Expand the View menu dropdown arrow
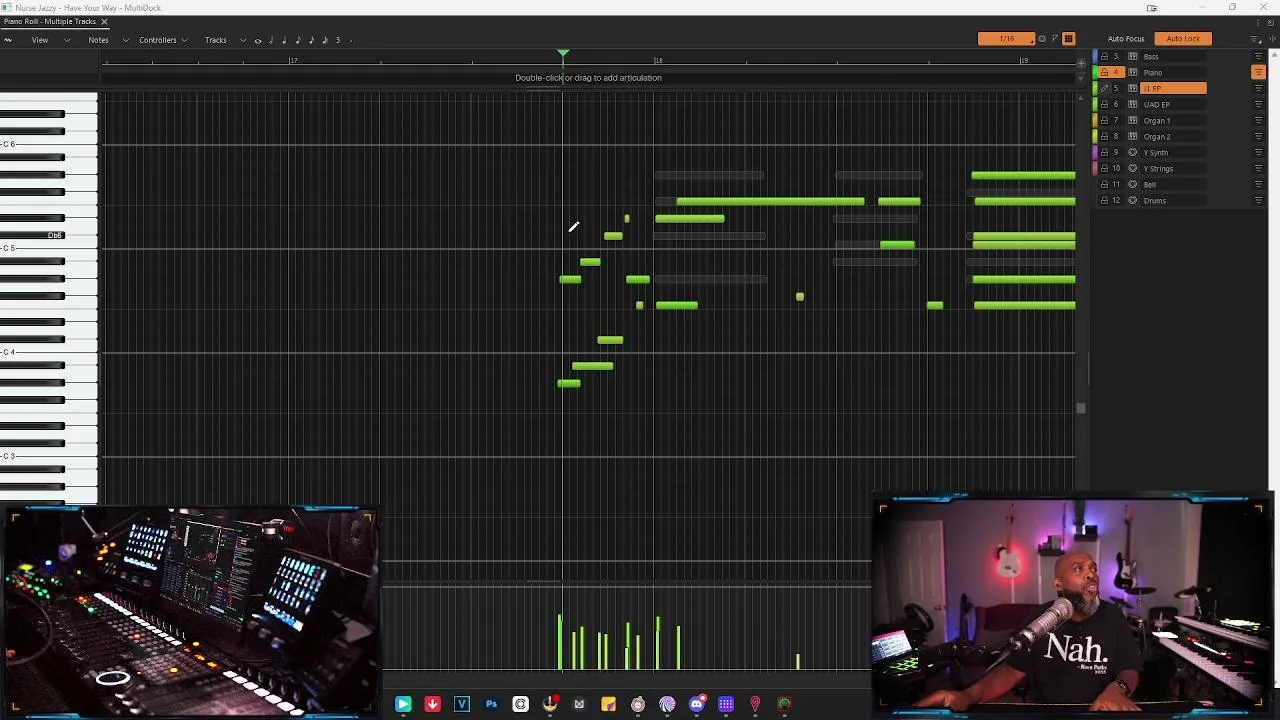1280x720 pixels. pyautogui.click(x=67, y=40)
